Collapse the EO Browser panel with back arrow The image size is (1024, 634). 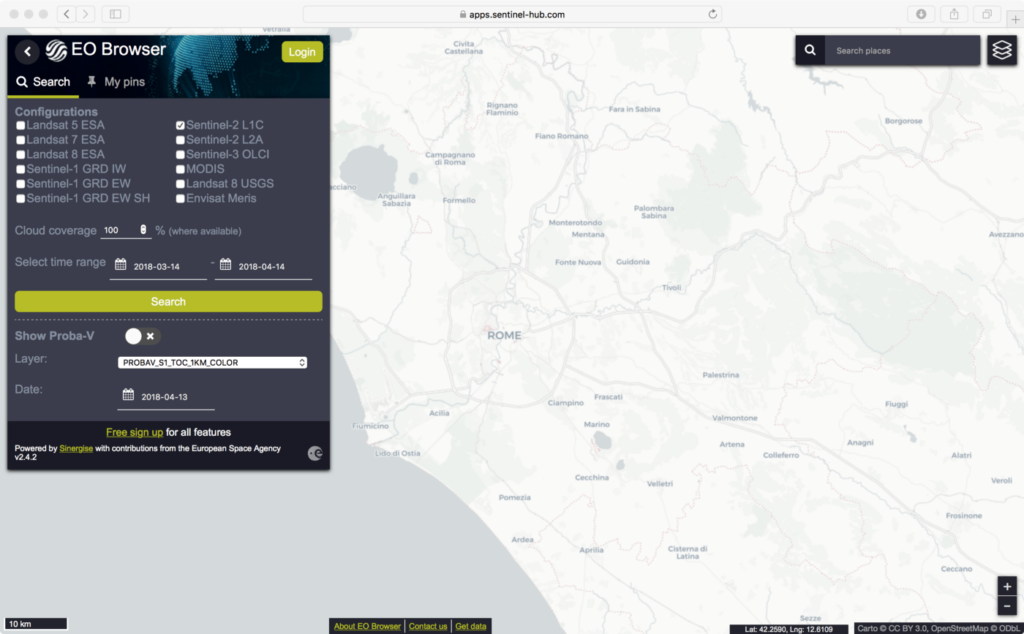(27, 52)
